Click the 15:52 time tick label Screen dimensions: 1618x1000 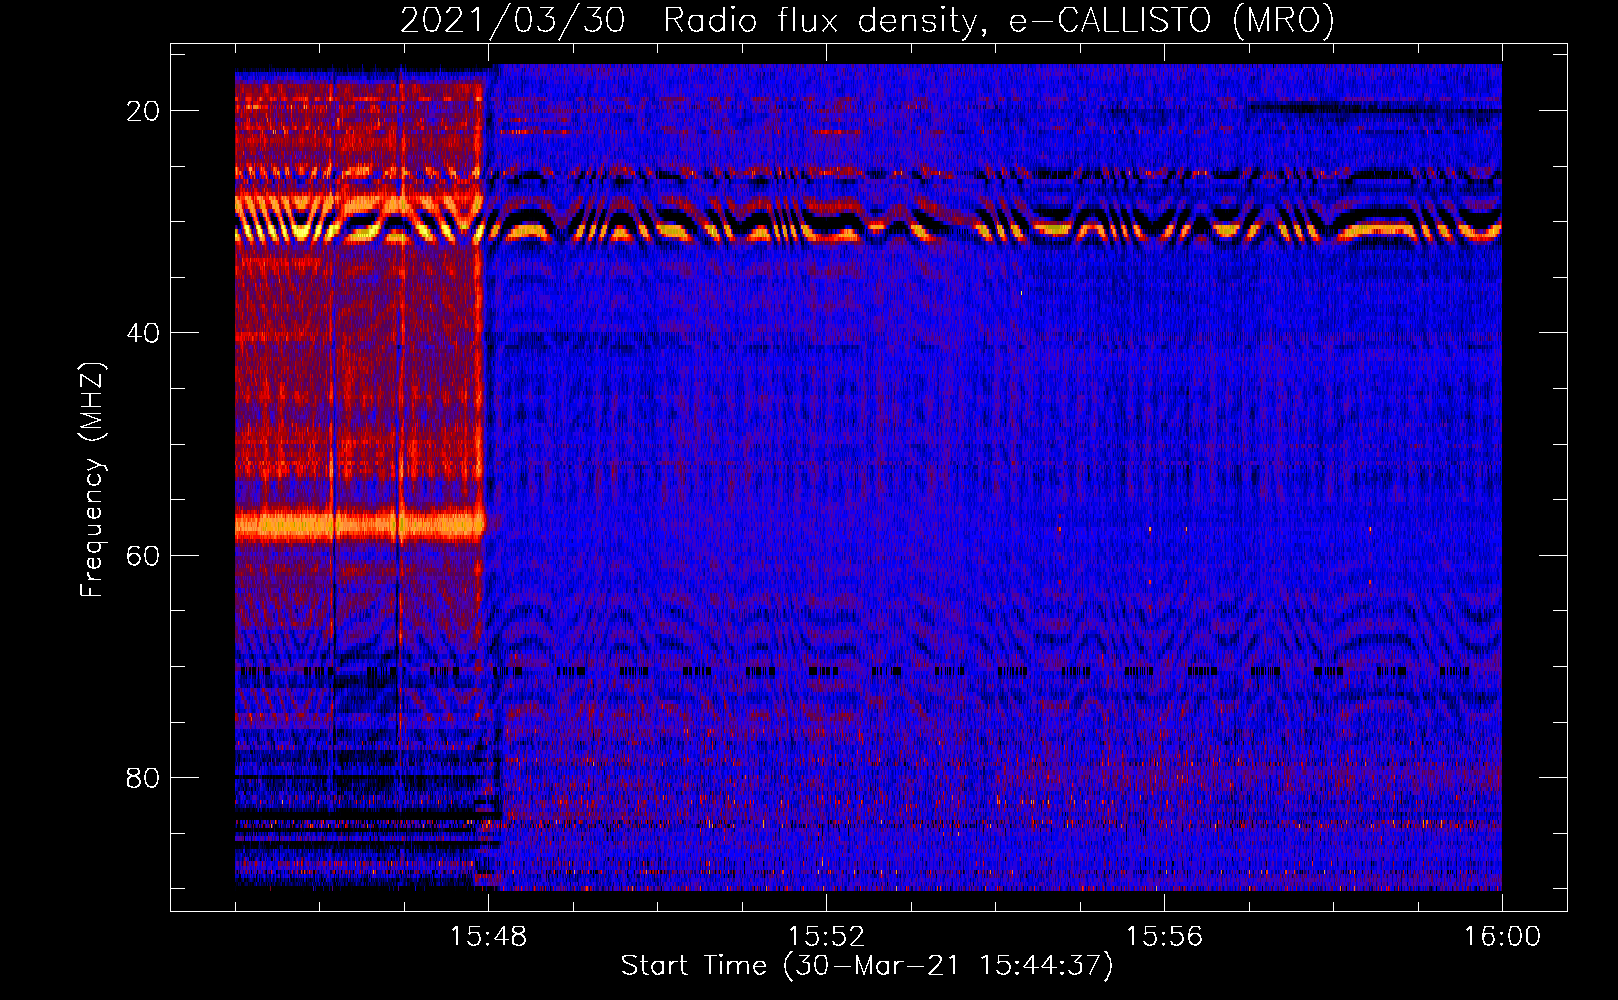(x=826, y=937)
